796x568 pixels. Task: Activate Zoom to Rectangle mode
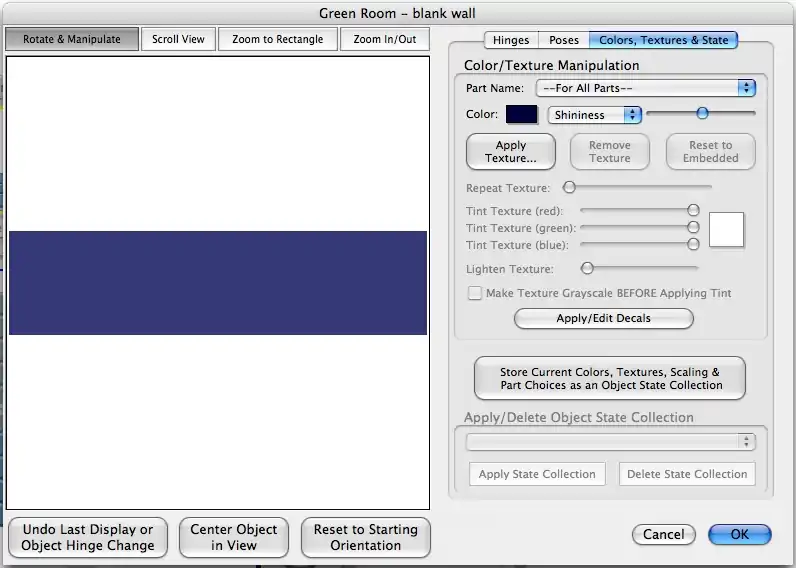277,39
